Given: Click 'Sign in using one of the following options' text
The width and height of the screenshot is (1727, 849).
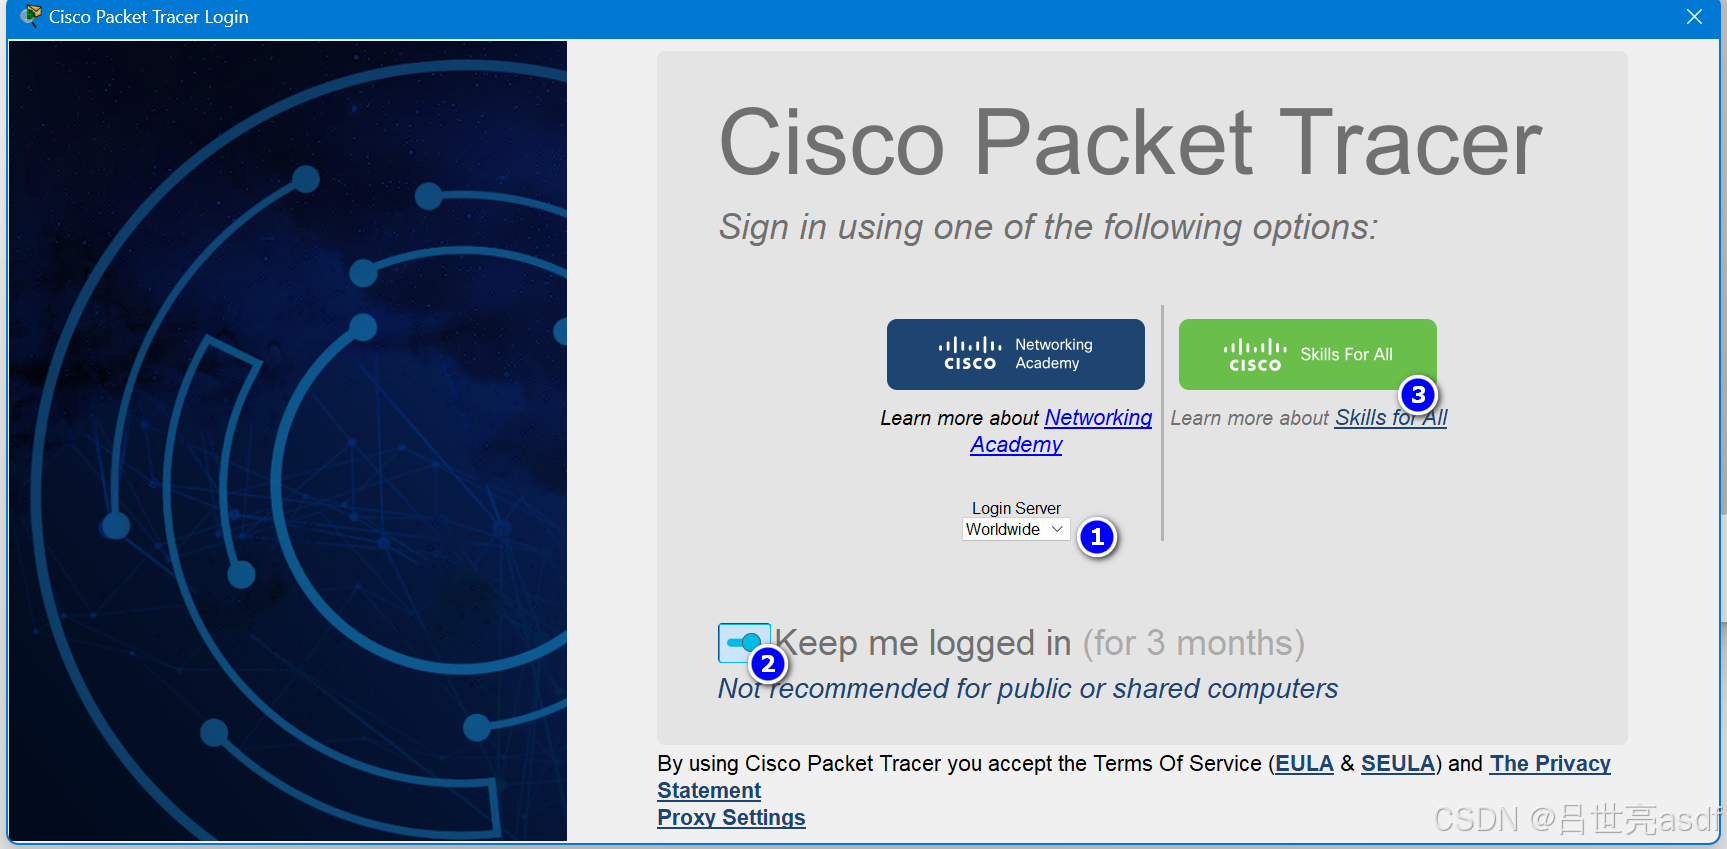Looking at the screenshot, I should click(1048, 227).
